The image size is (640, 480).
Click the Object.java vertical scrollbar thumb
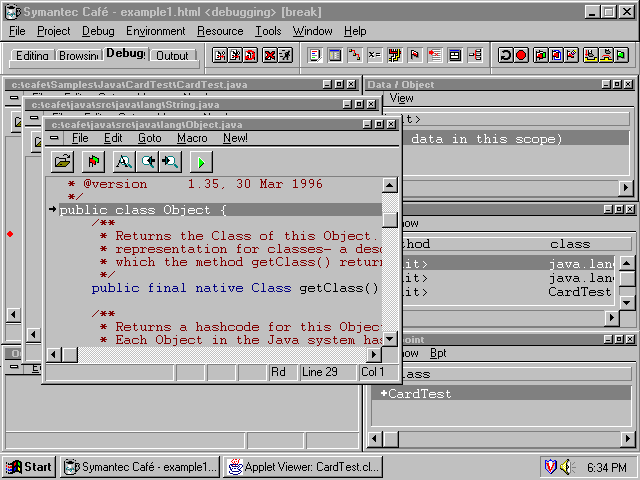(390, 220)
